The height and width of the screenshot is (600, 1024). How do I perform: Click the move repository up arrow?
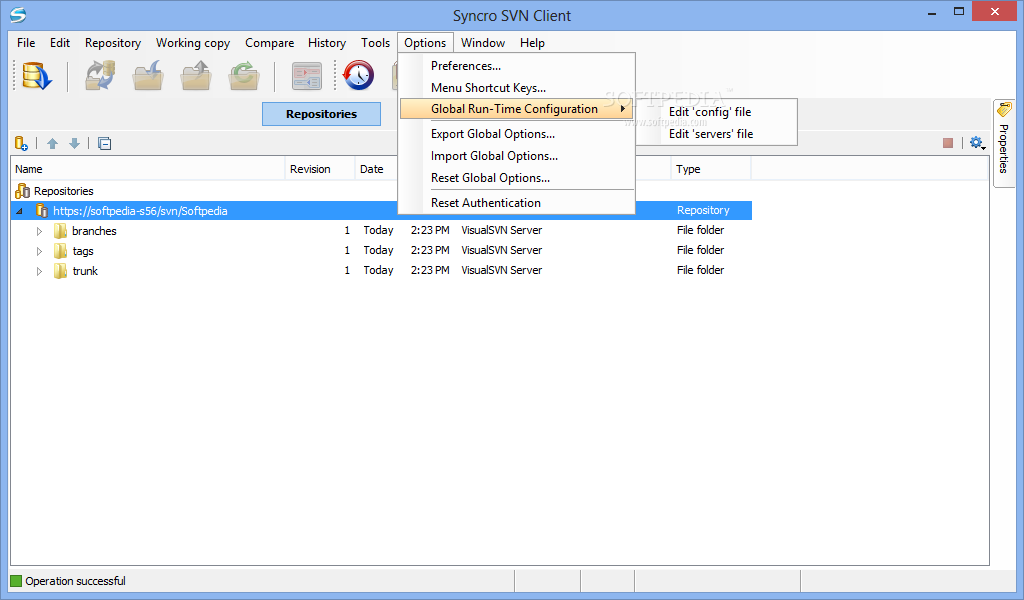click(x=53, y=144)
